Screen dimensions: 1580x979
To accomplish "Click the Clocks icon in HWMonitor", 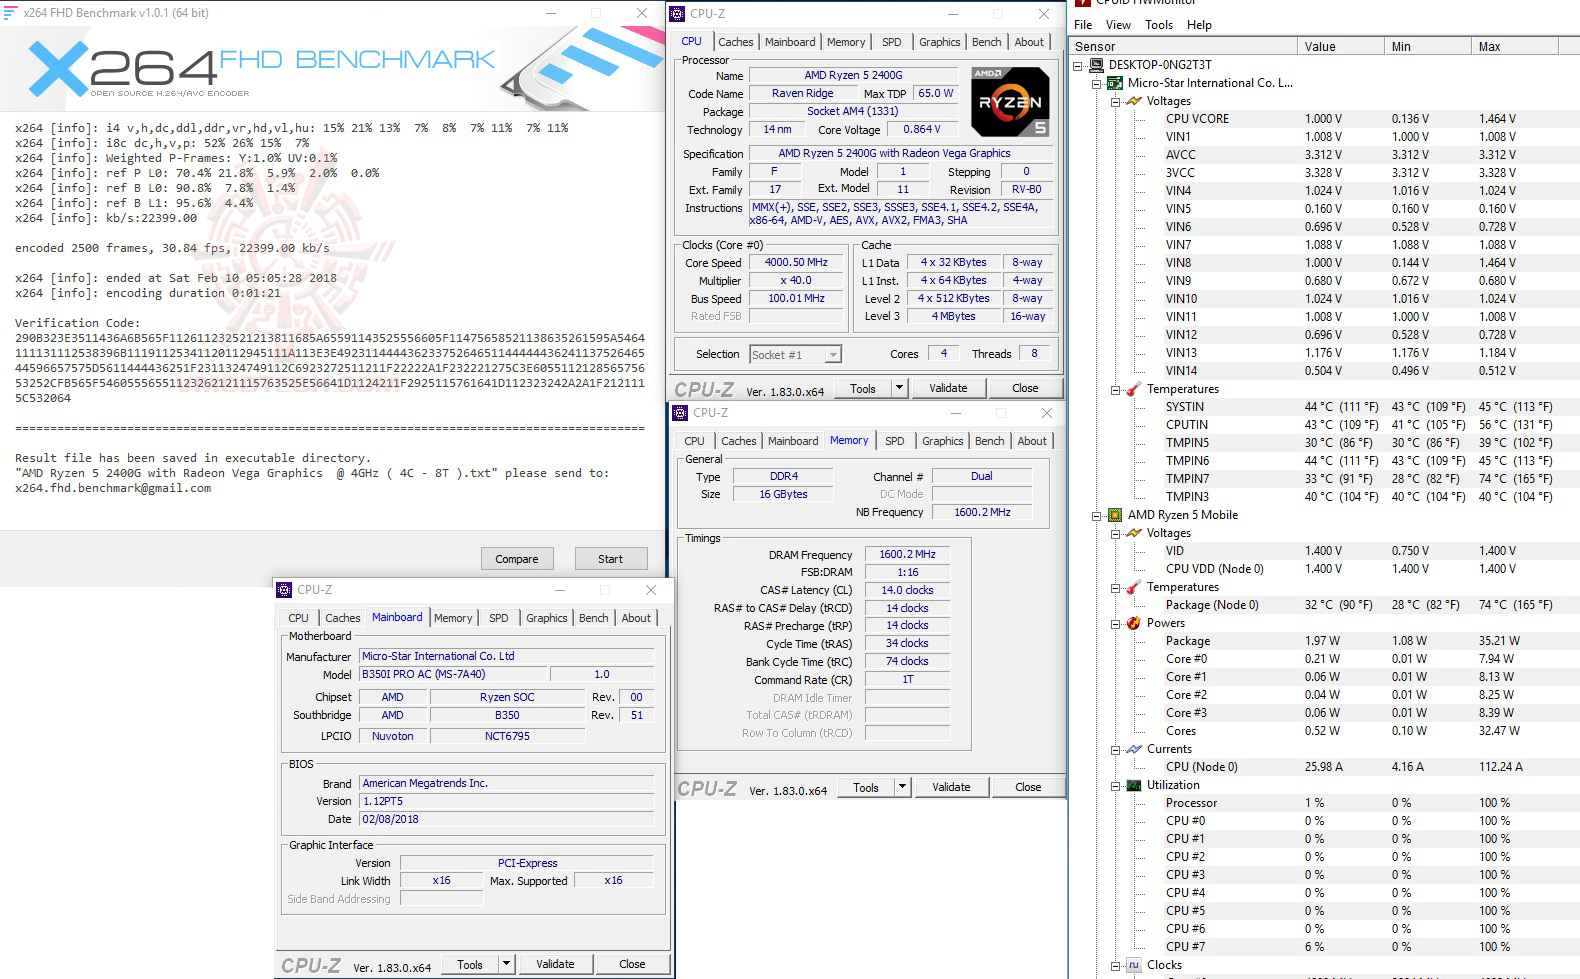I will point(1134,965).
